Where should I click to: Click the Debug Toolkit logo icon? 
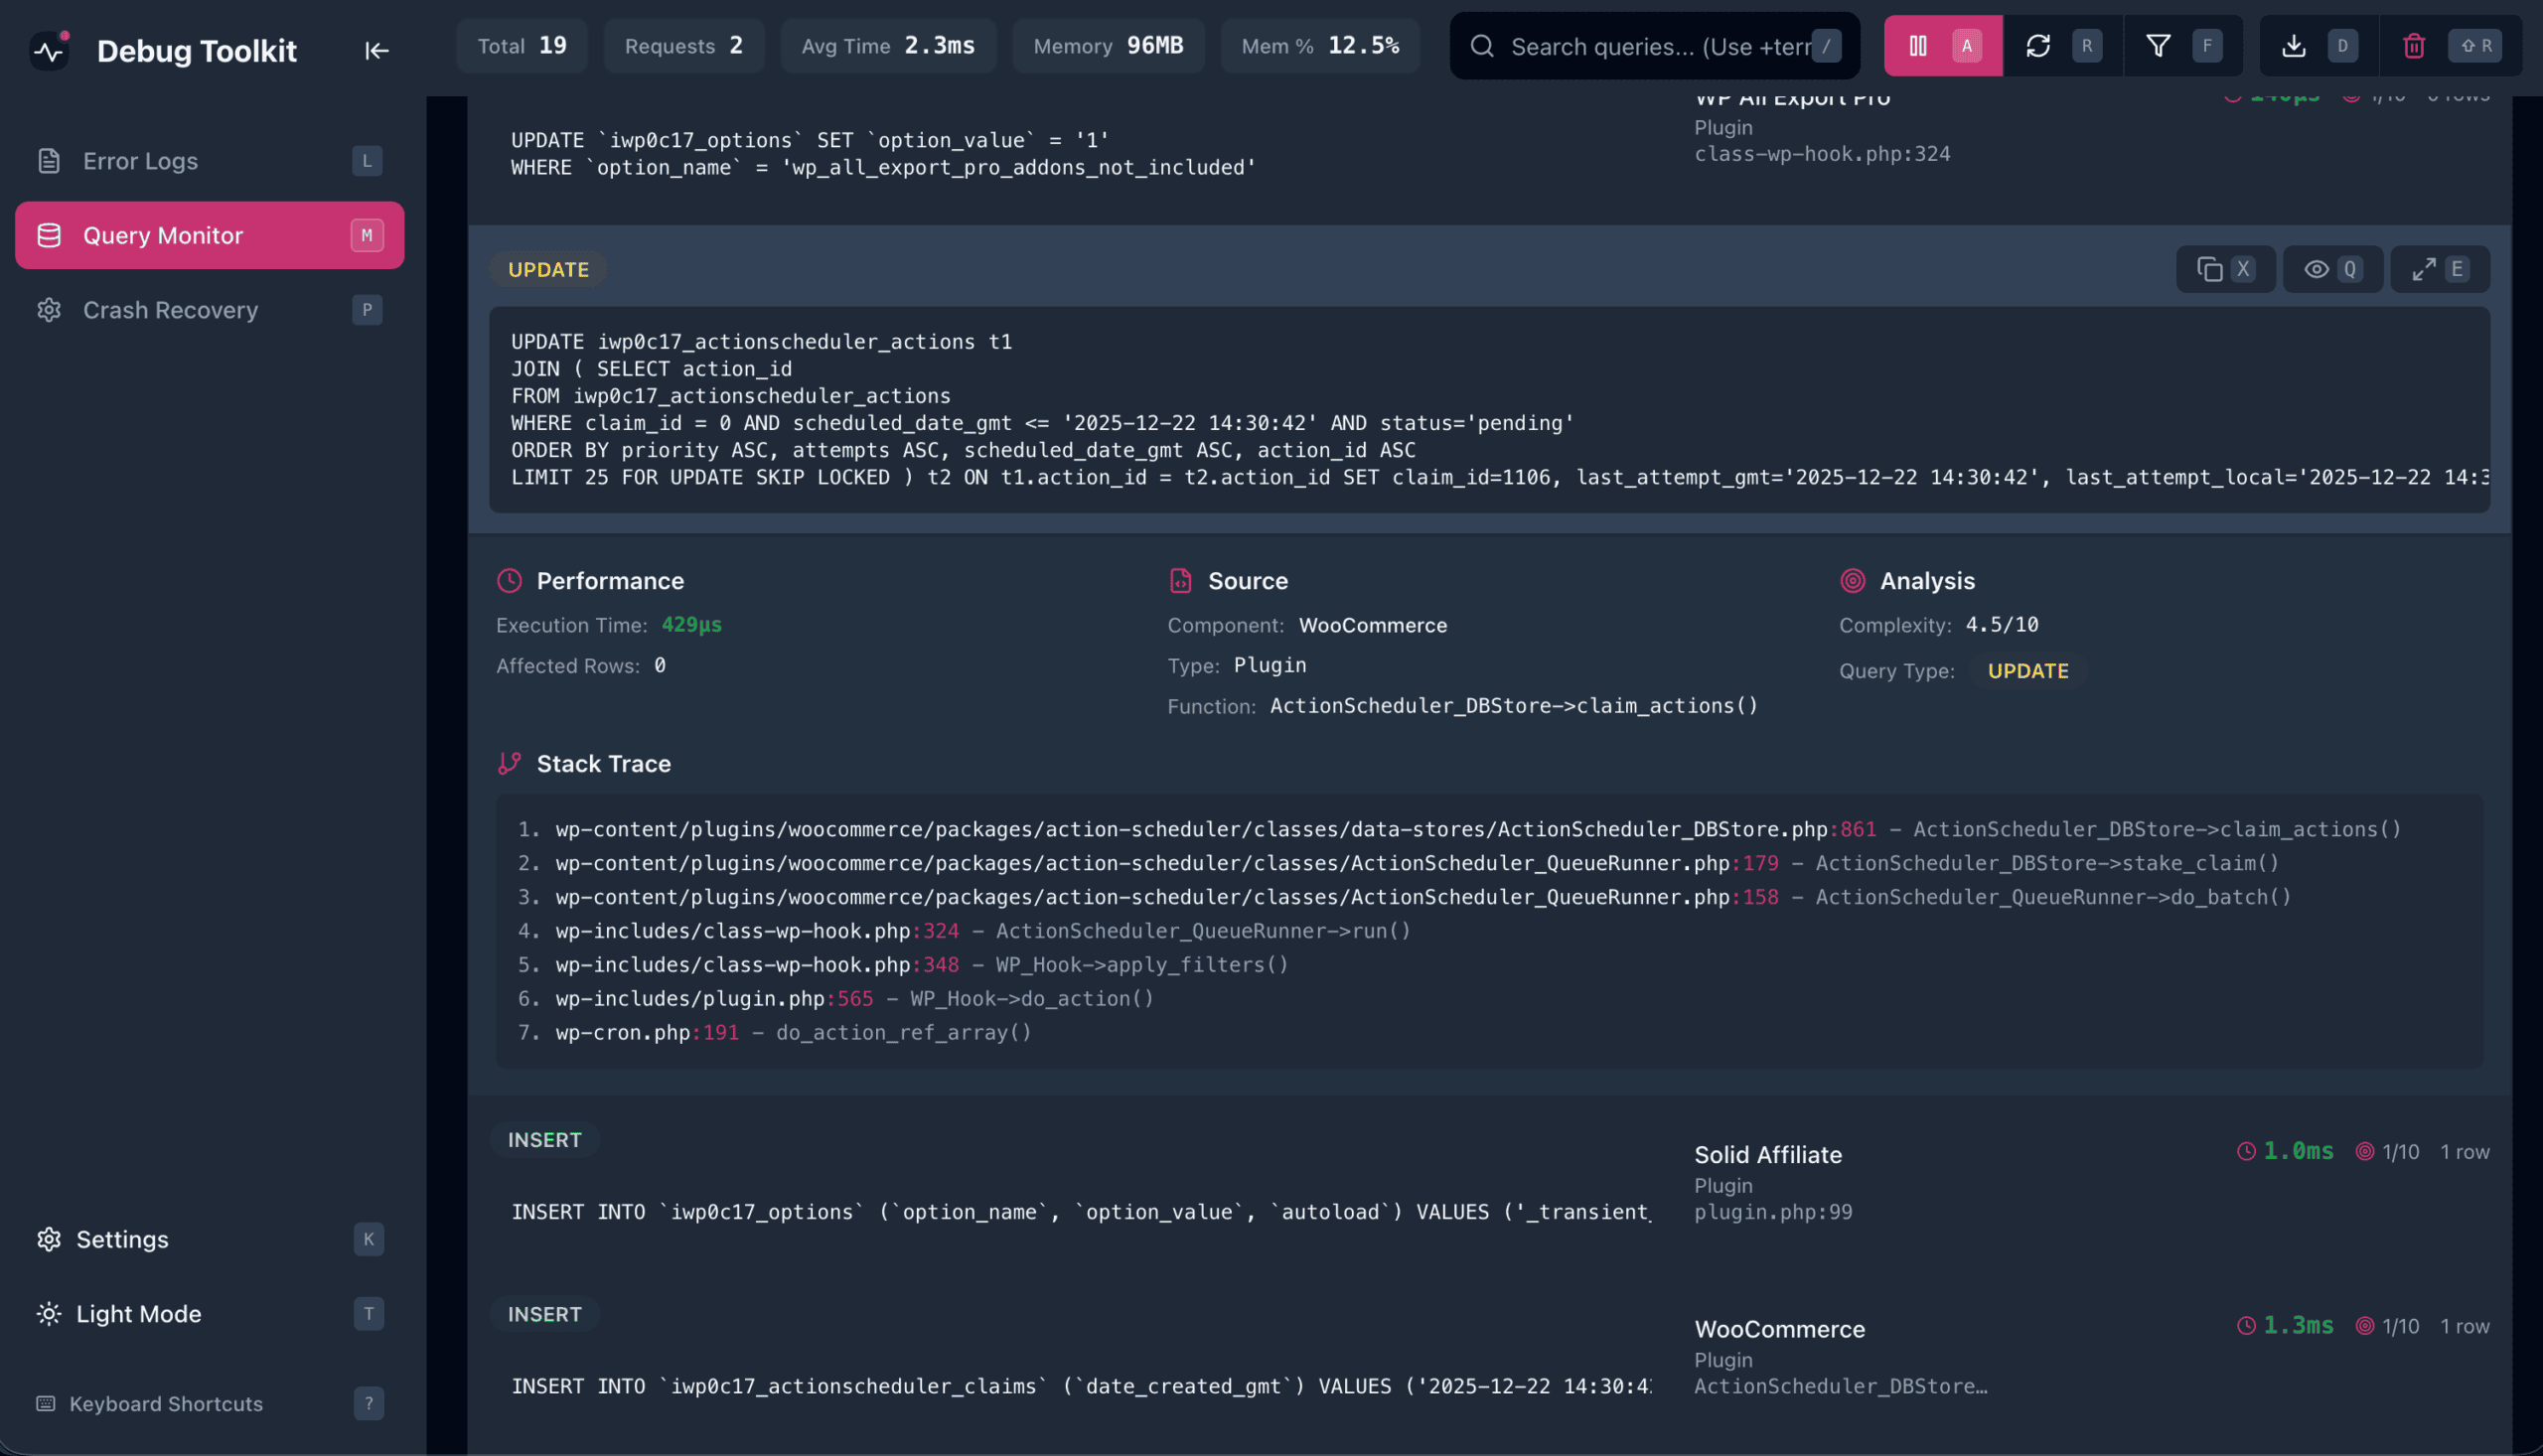click(x=49, y=50)
